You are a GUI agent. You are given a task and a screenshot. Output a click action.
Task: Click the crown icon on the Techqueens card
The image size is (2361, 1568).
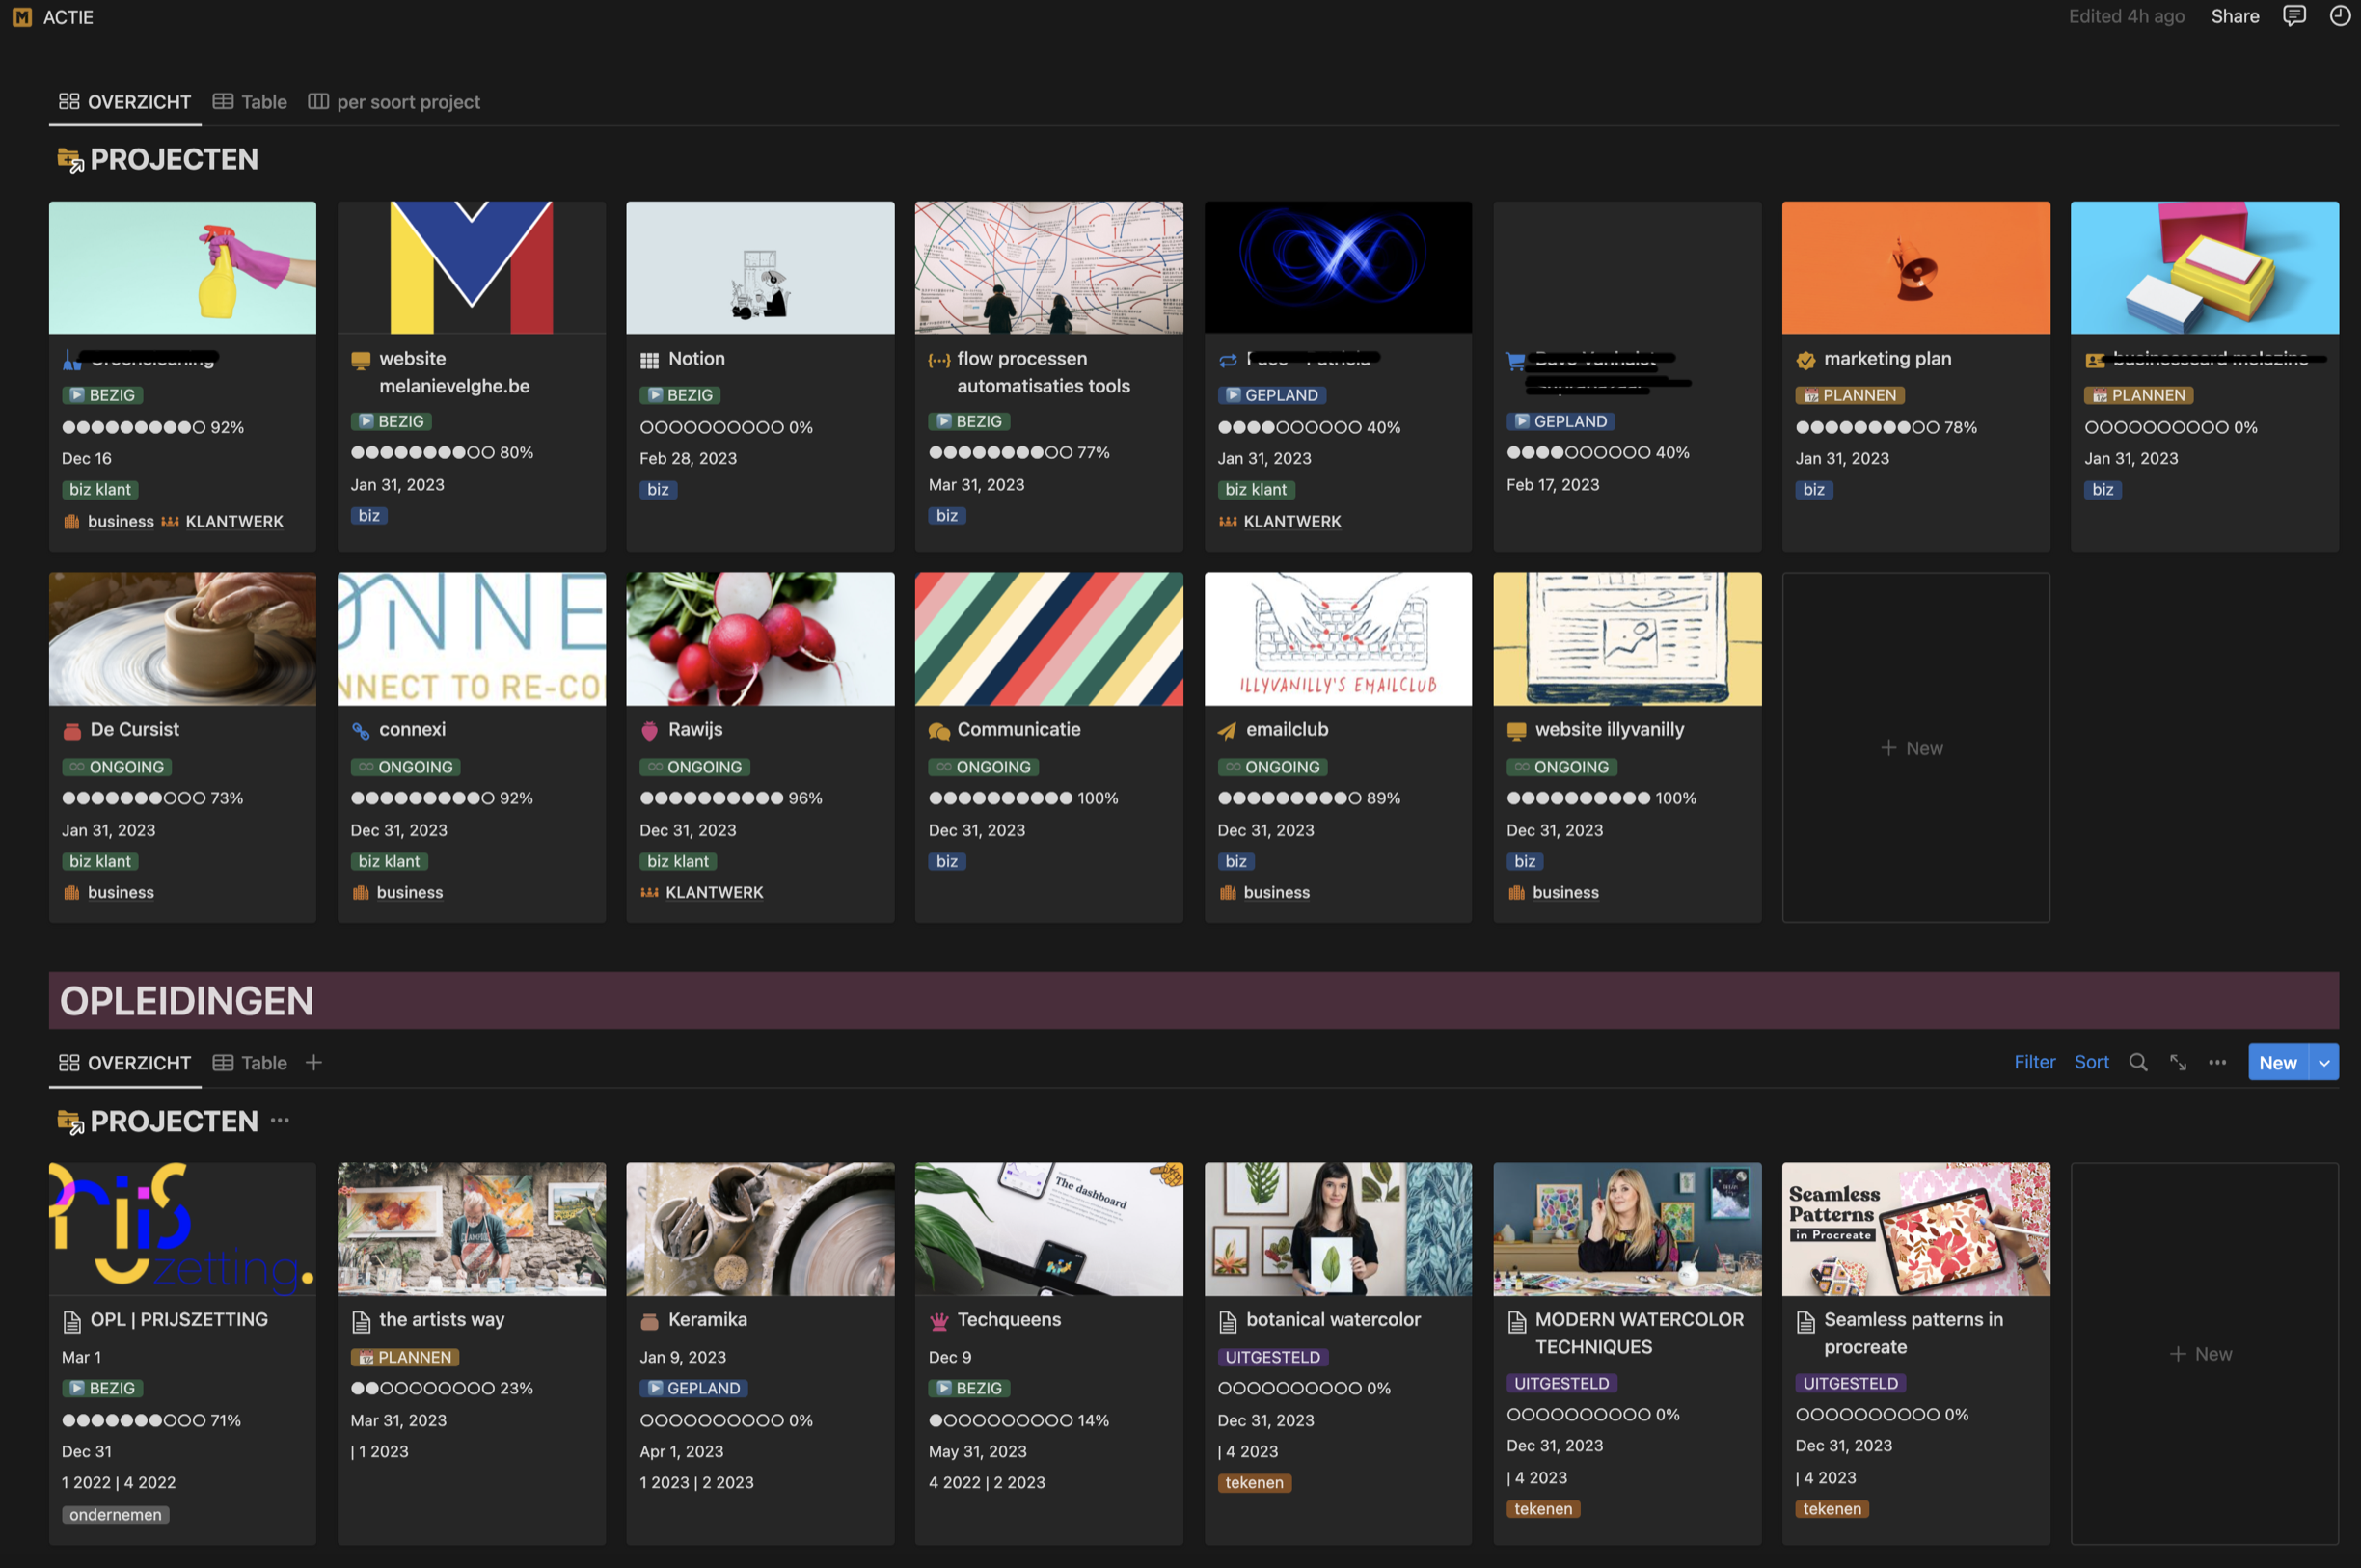938,1319
